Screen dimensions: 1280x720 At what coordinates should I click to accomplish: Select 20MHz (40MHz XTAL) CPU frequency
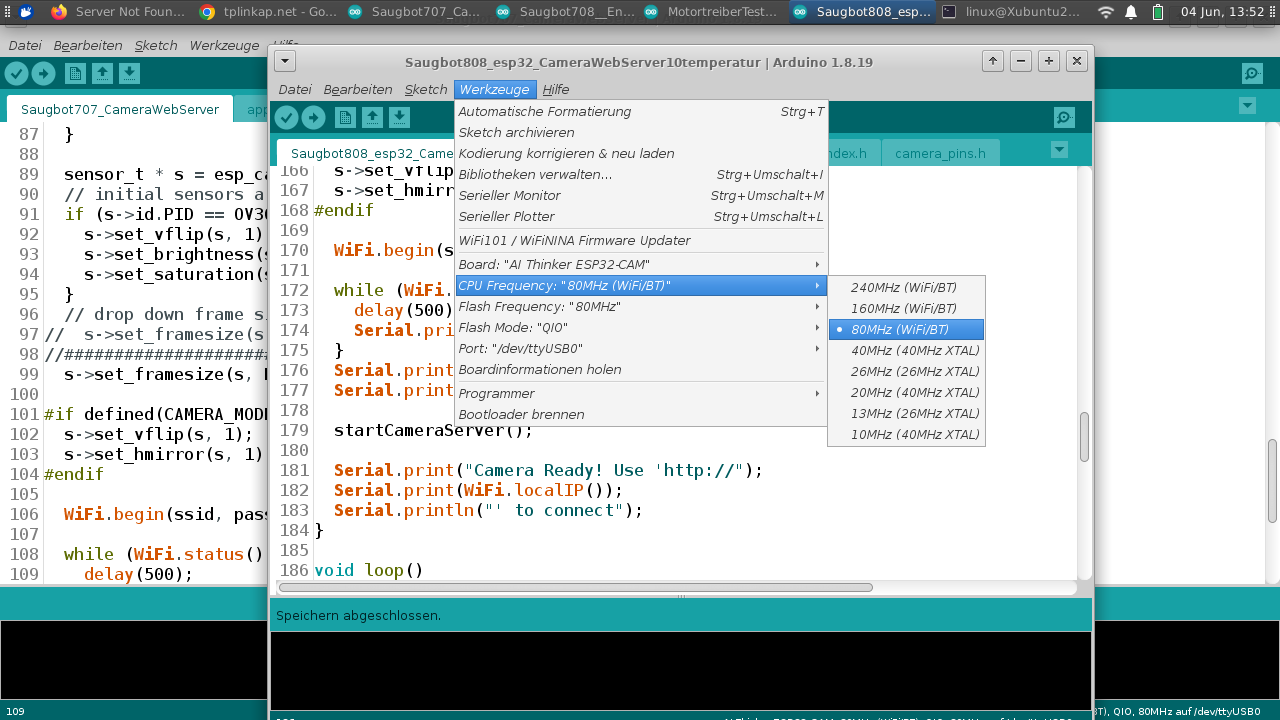pos(906,392)
